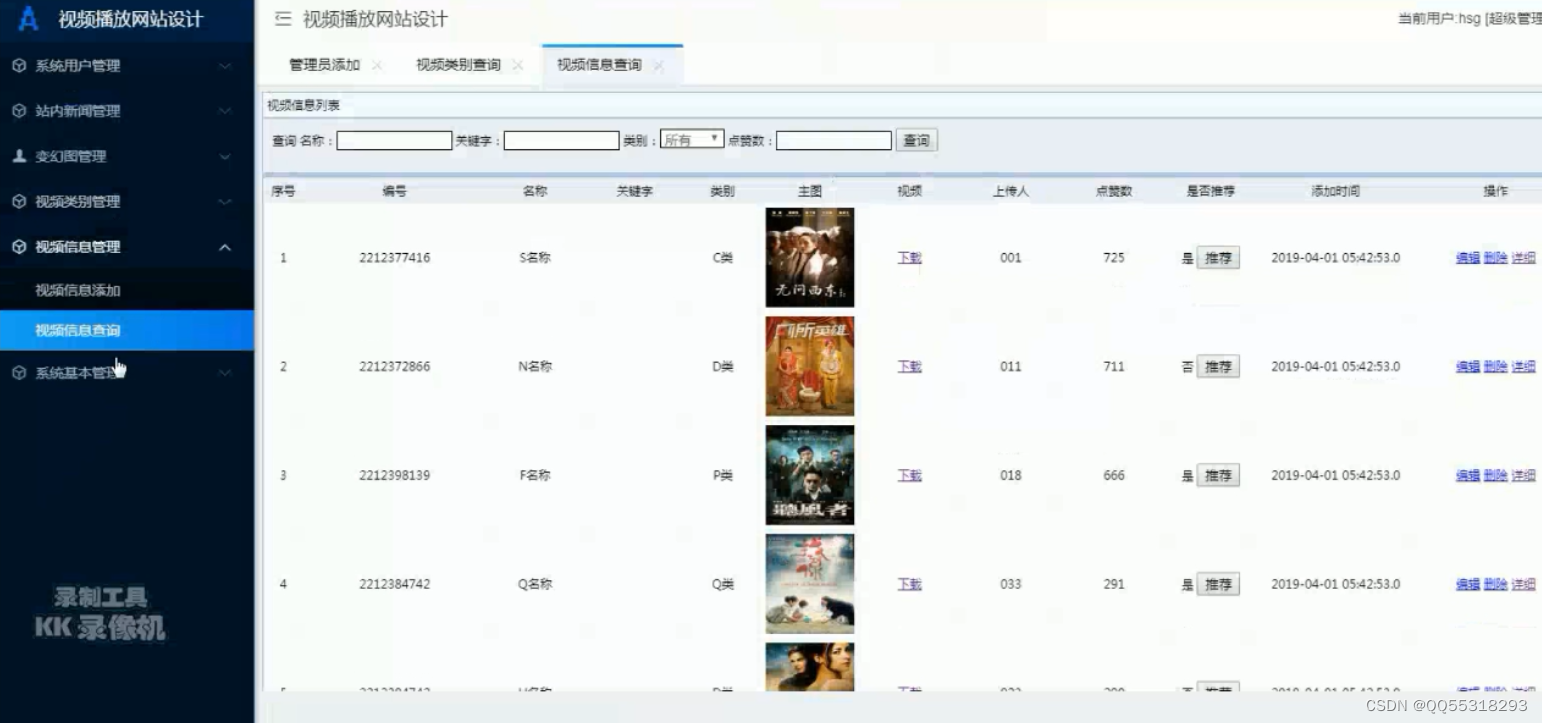View details of S名称 video entry
Viewport: 1542px width, 723px height.
[1523, 258]
